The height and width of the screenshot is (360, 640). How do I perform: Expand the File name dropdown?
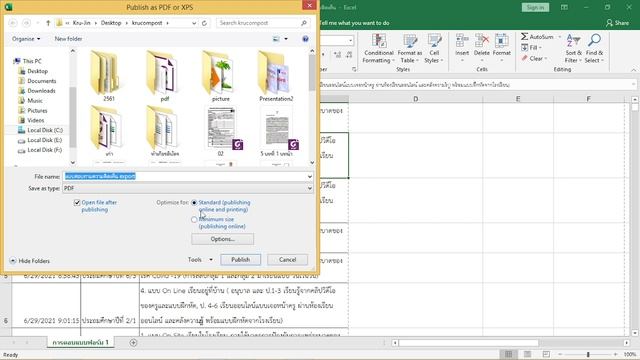pyautogui.click(x=309, y=176)
